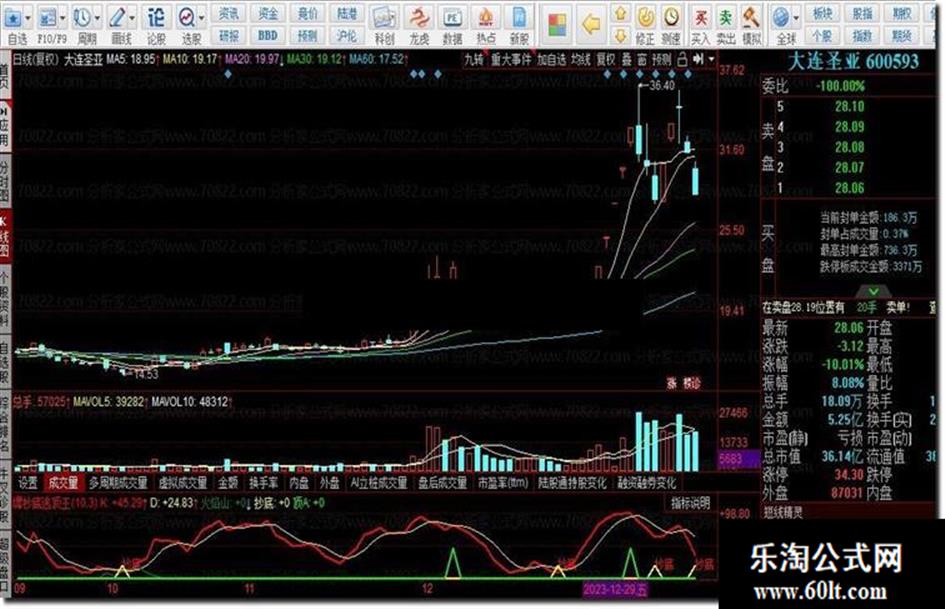Click the 沪伦 toolbar button
945x609 pixels.
(347, 36)
